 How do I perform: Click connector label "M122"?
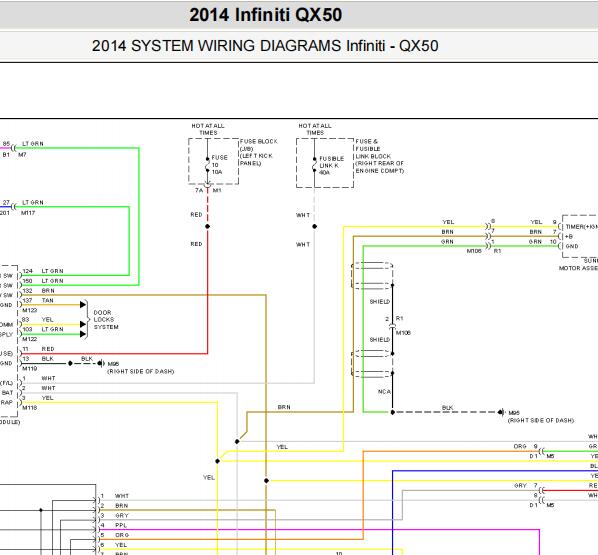tap(30, 339)
